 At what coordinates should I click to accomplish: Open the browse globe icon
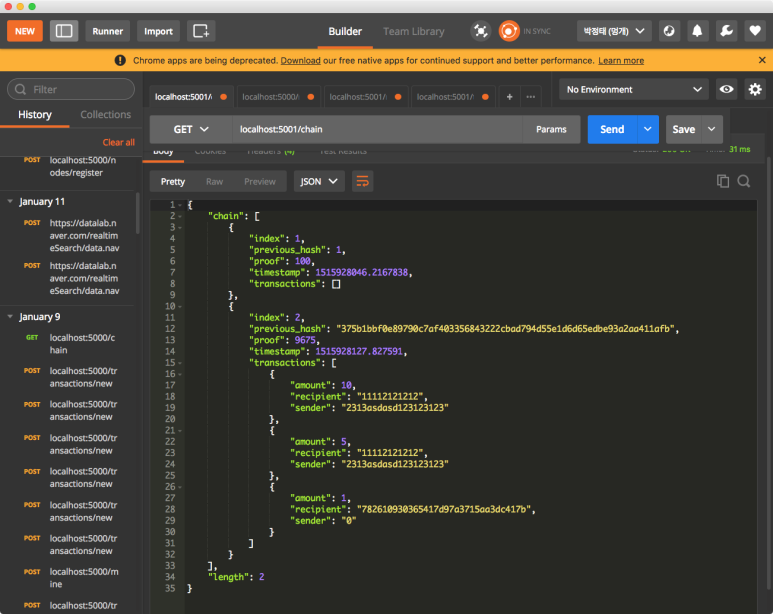669,31
